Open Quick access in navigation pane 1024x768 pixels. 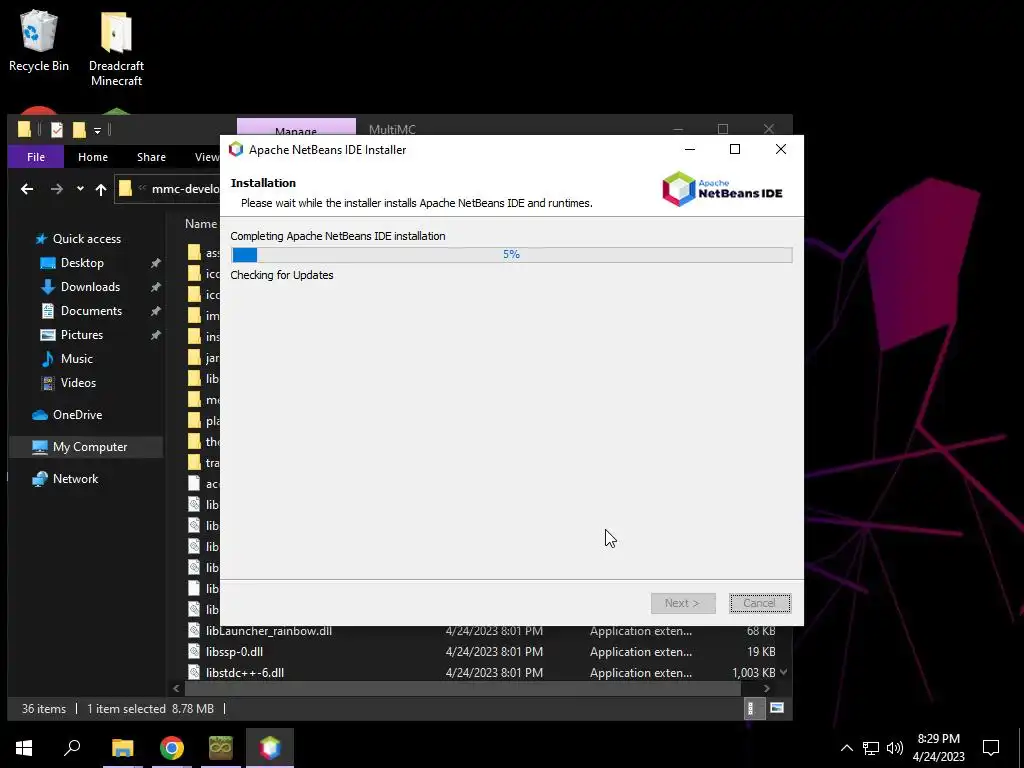point(86,239)
